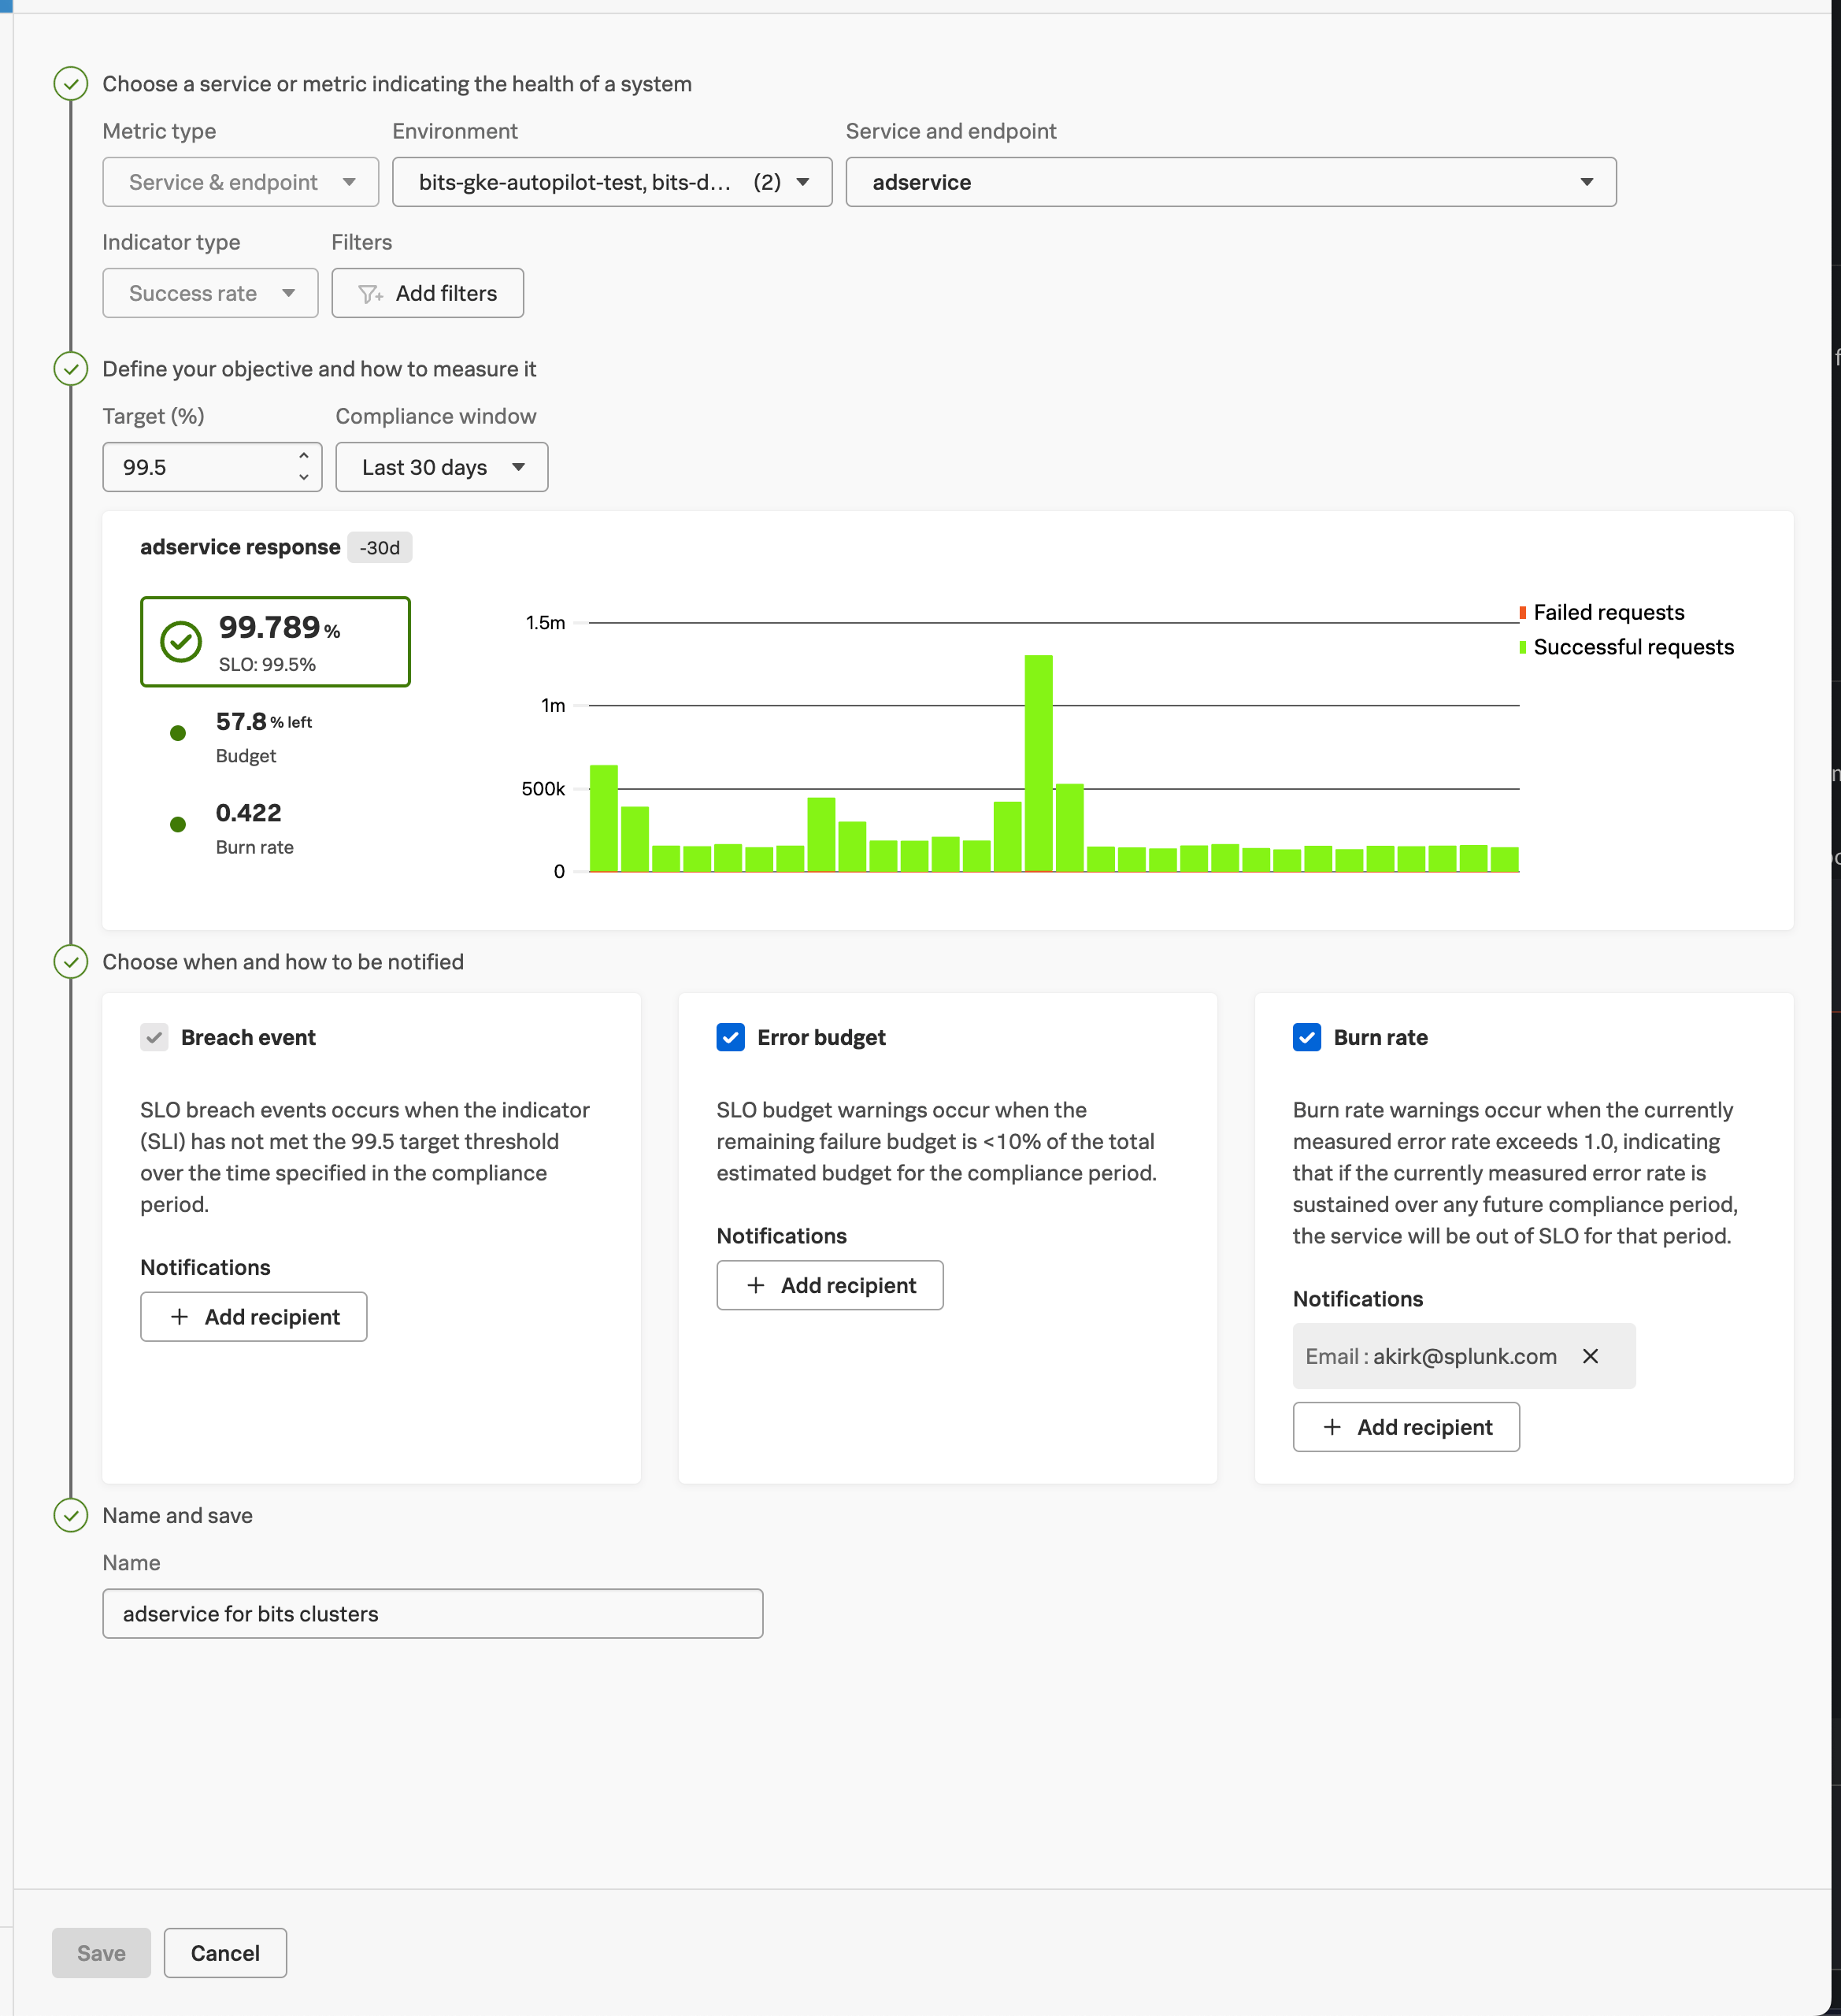
Task: Click the Successful requests legend swatch
Action: point(1522,647)
